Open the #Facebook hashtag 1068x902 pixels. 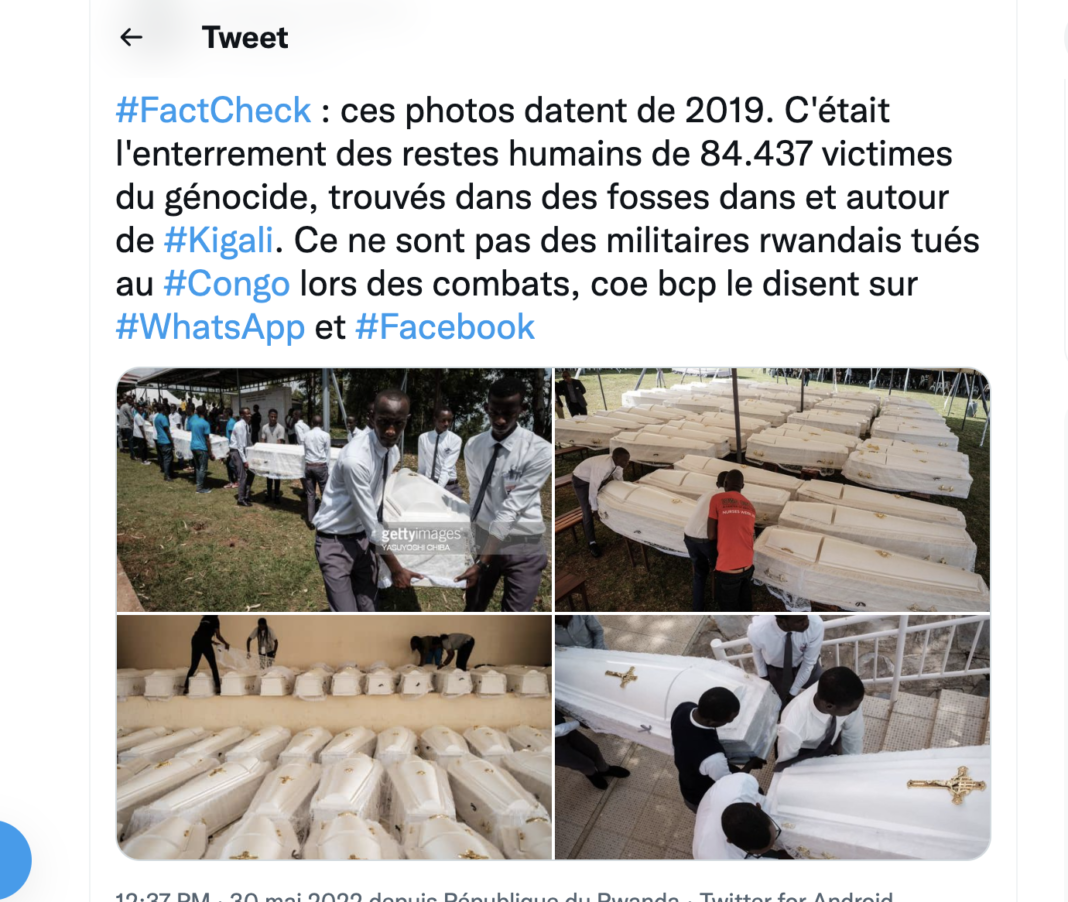[x=445, y=327]
